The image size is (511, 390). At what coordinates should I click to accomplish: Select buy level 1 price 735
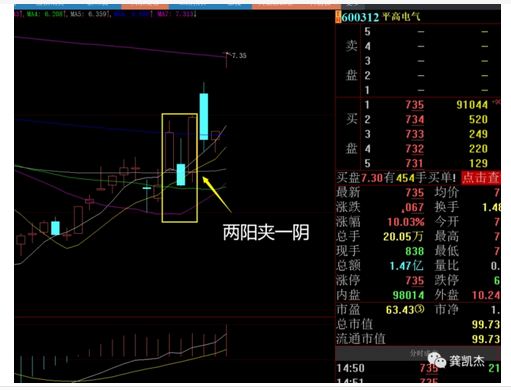tap(414, 105)
